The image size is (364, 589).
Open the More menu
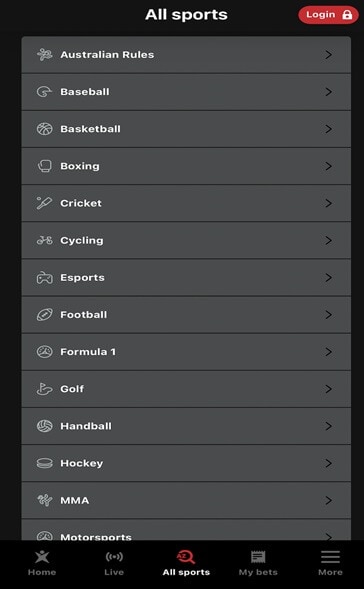pos(330,563)
